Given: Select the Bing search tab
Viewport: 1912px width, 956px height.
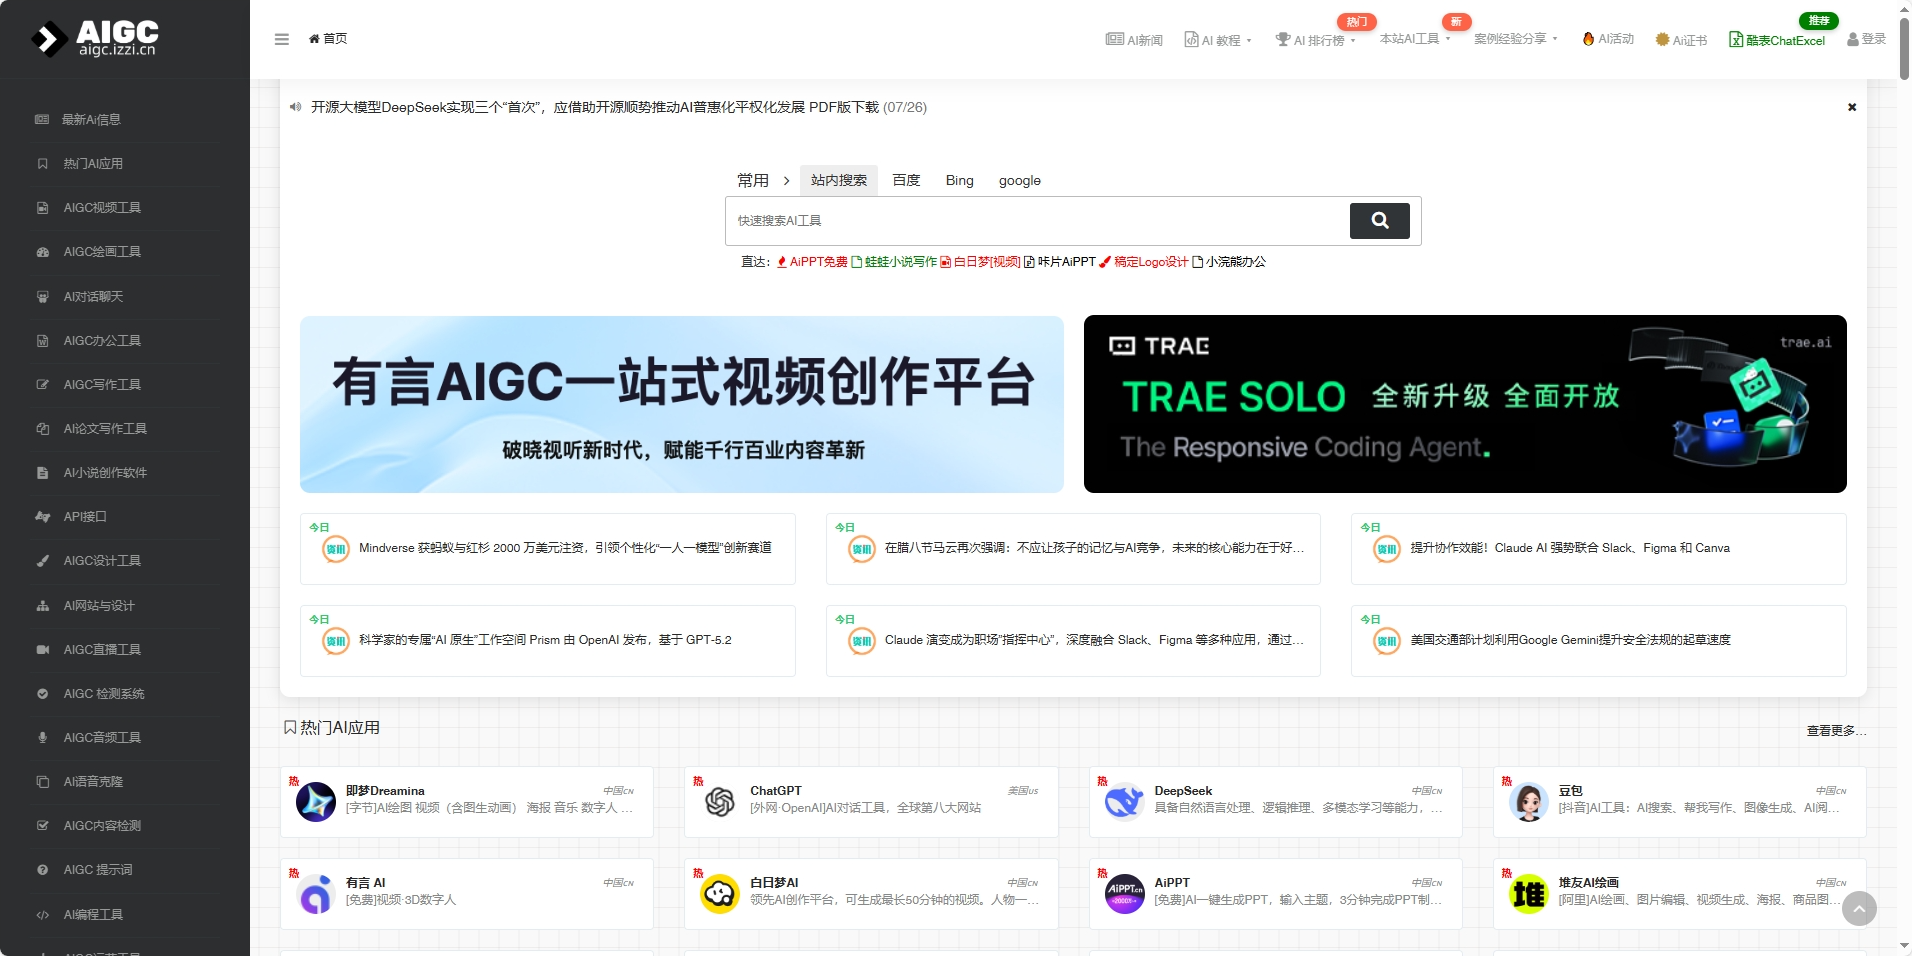Looking at the screenshot, I should click(x=959, y=180).
